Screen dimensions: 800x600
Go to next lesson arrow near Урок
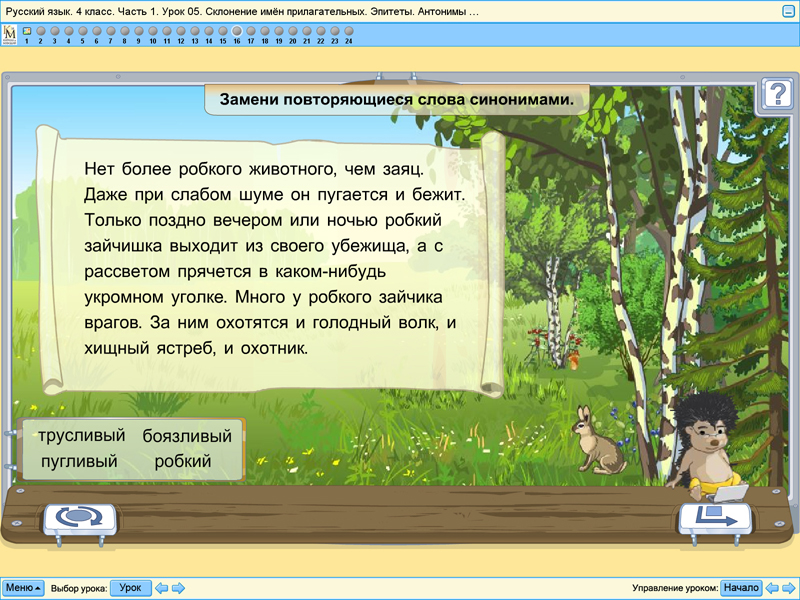pyautogui.click(x=178, y=588)
